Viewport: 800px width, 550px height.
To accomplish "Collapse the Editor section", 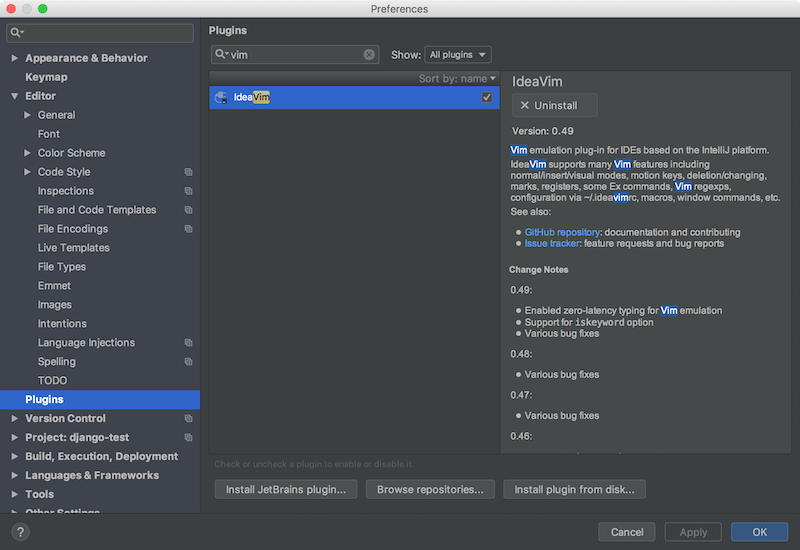I will 15,96.
